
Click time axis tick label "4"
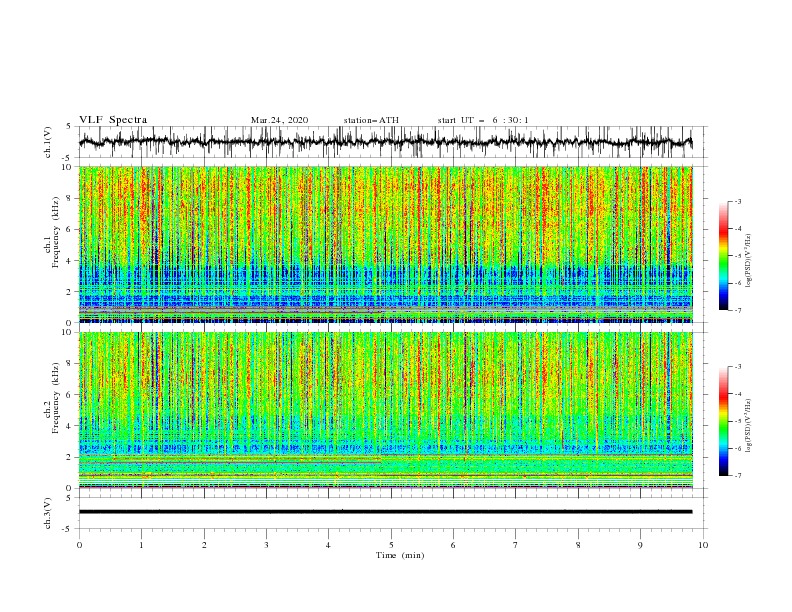328,545
